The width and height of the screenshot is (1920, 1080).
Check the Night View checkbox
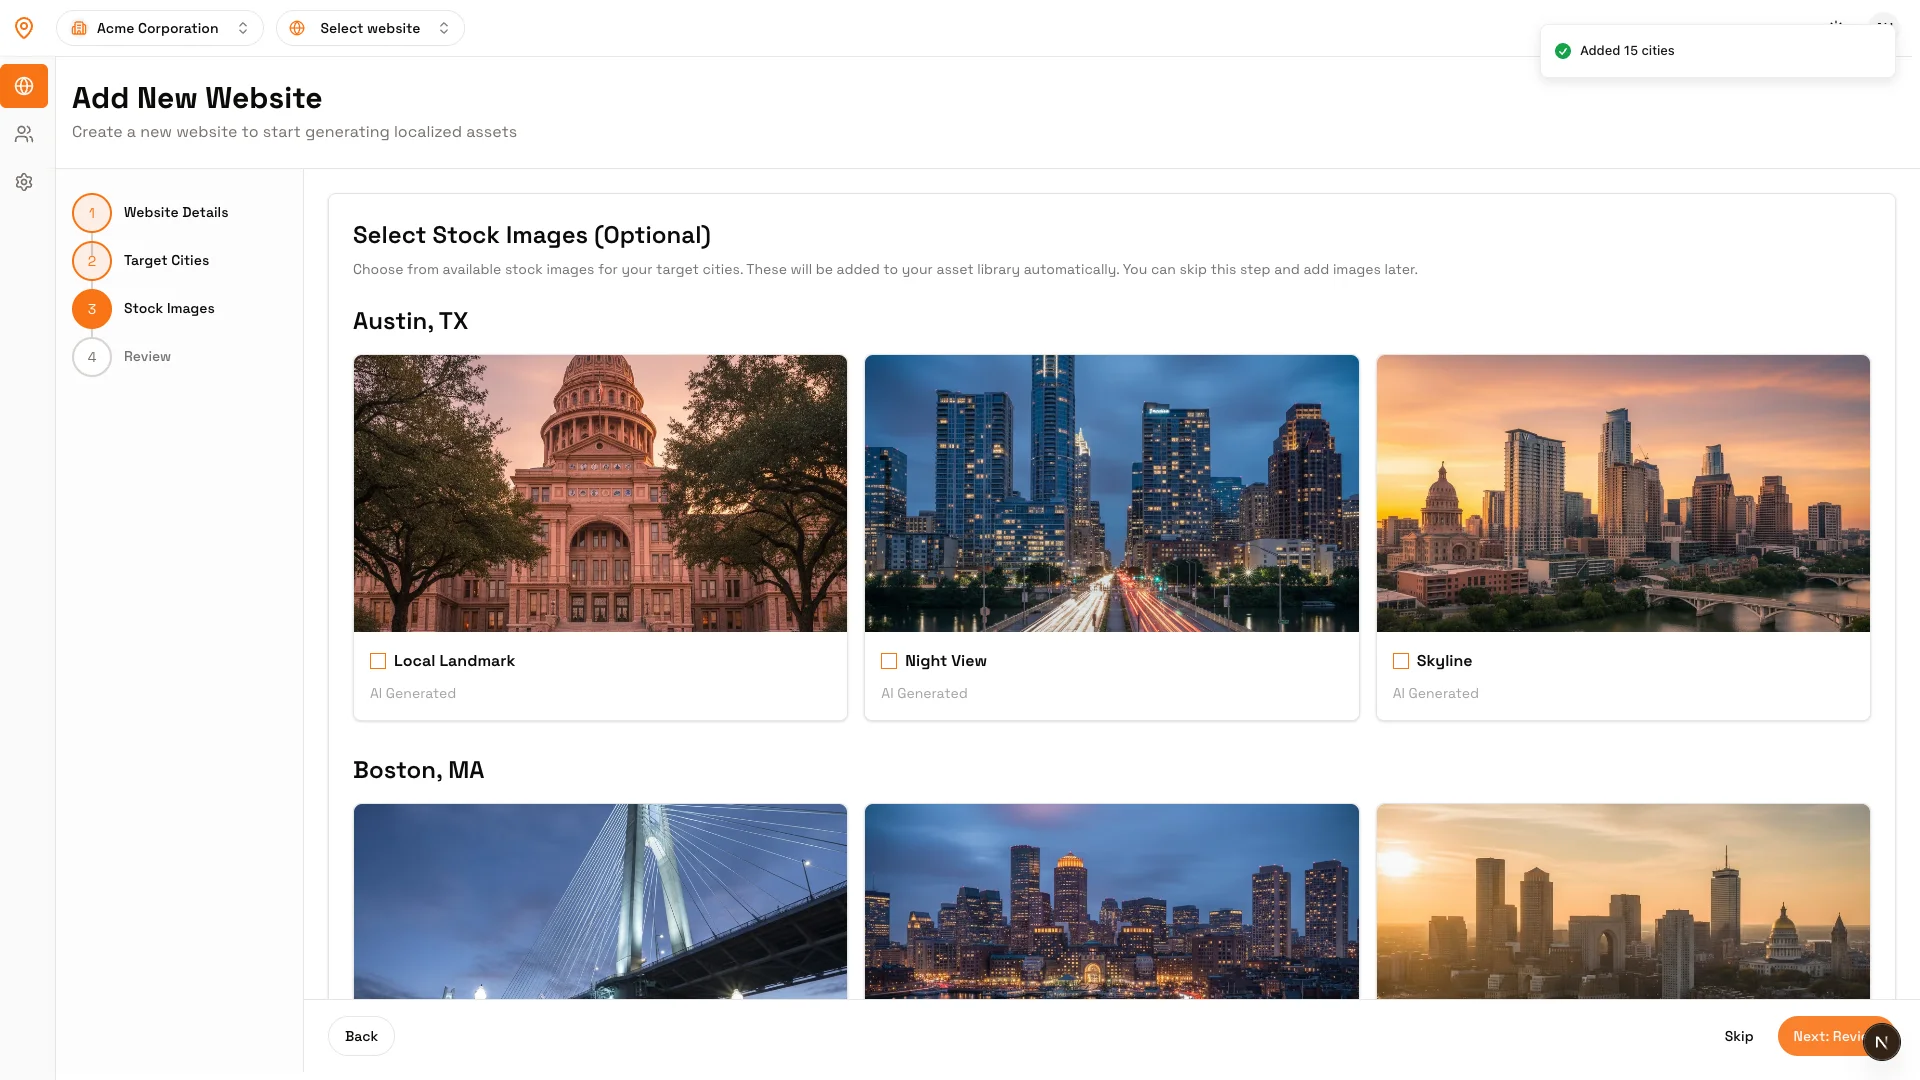pyautogui.click(x=889, y=661)
